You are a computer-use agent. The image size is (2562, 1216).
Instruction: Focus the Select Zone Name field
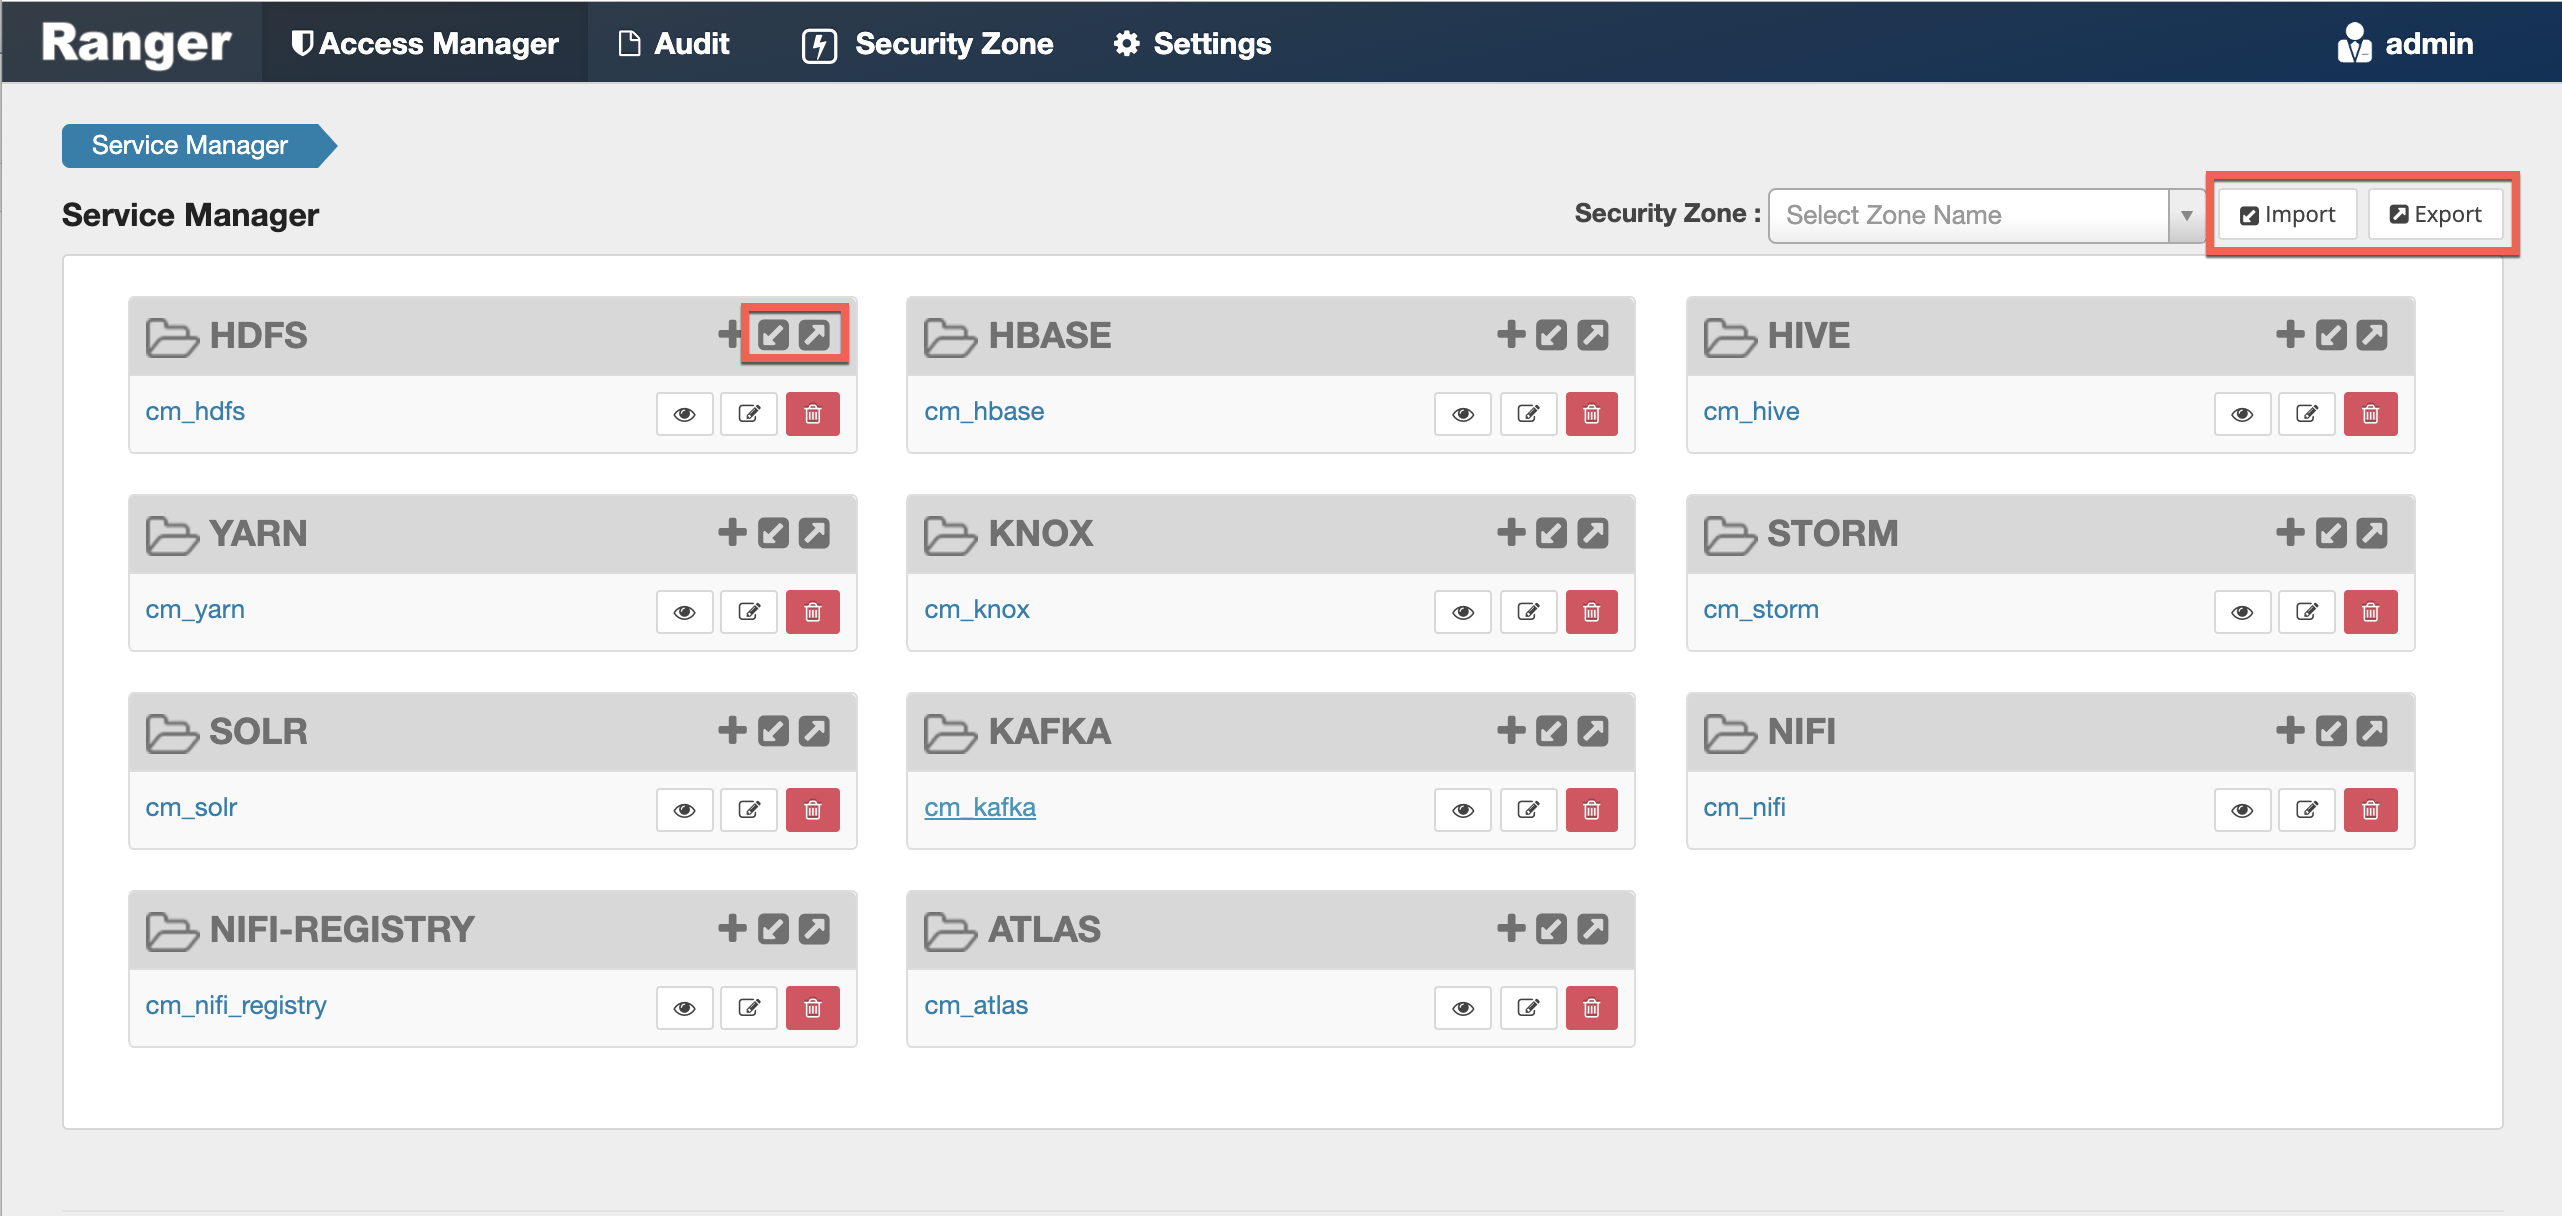pyautogui.click(x=1969, y=215)
